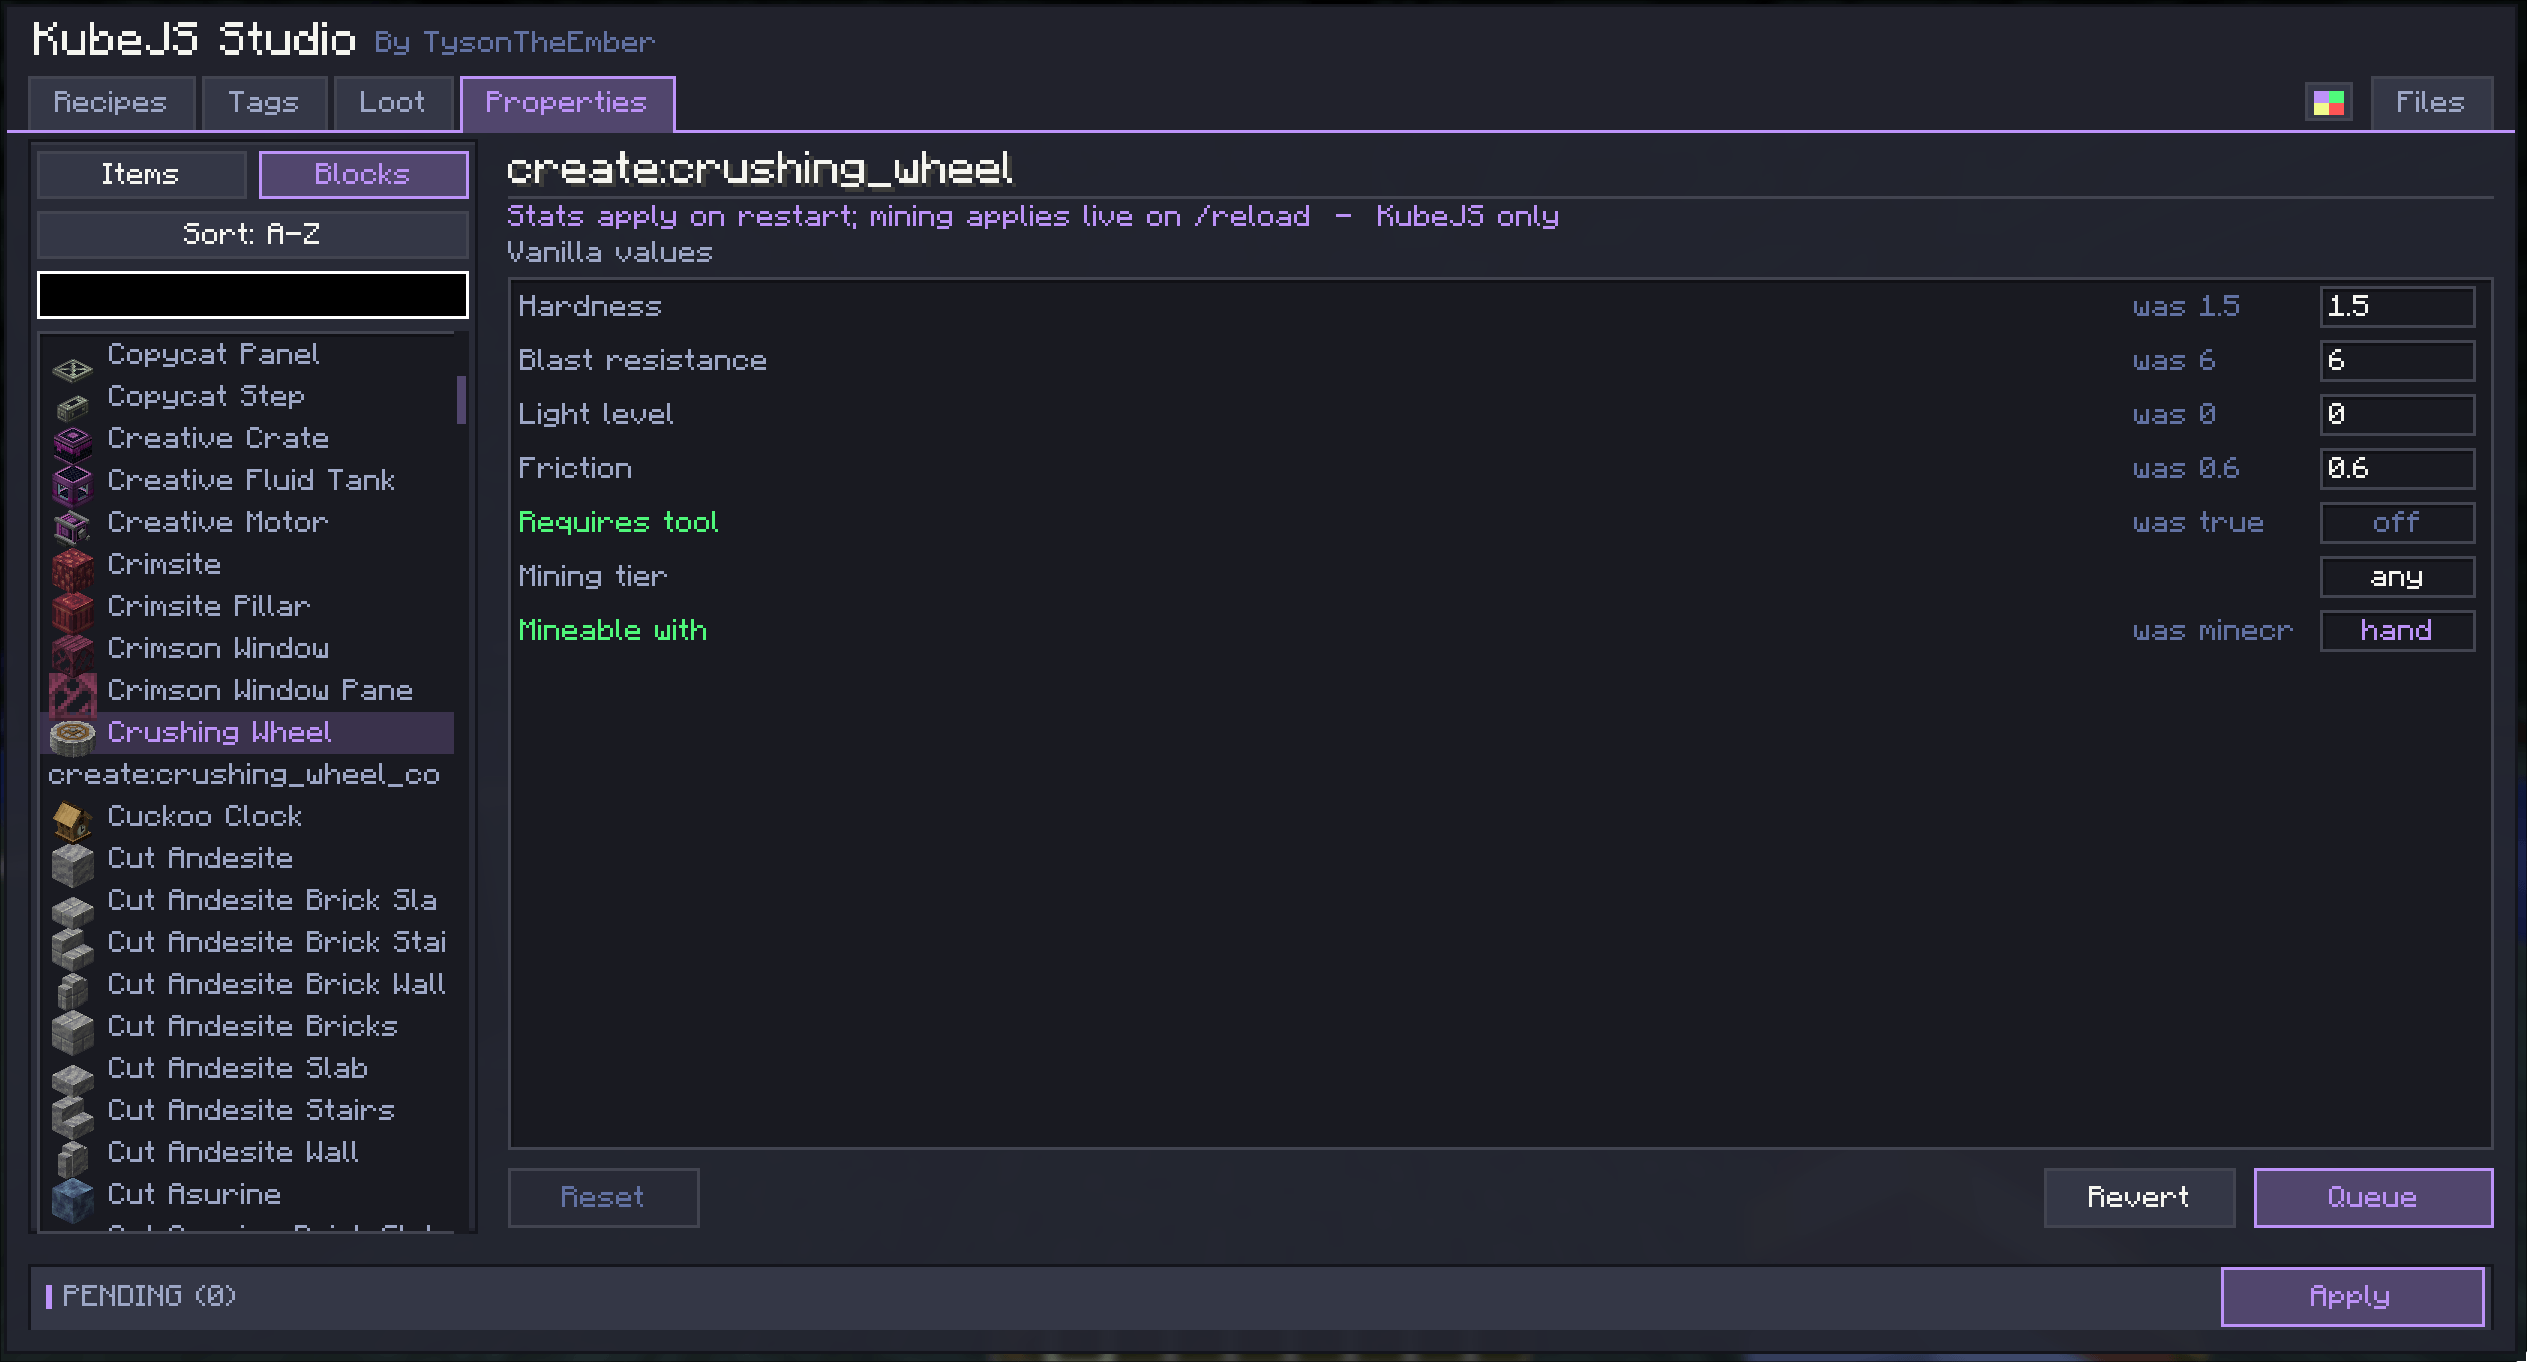The image size is (2527, 1362).
Task: Open the Loot tab
Action: tap(393, 103)
